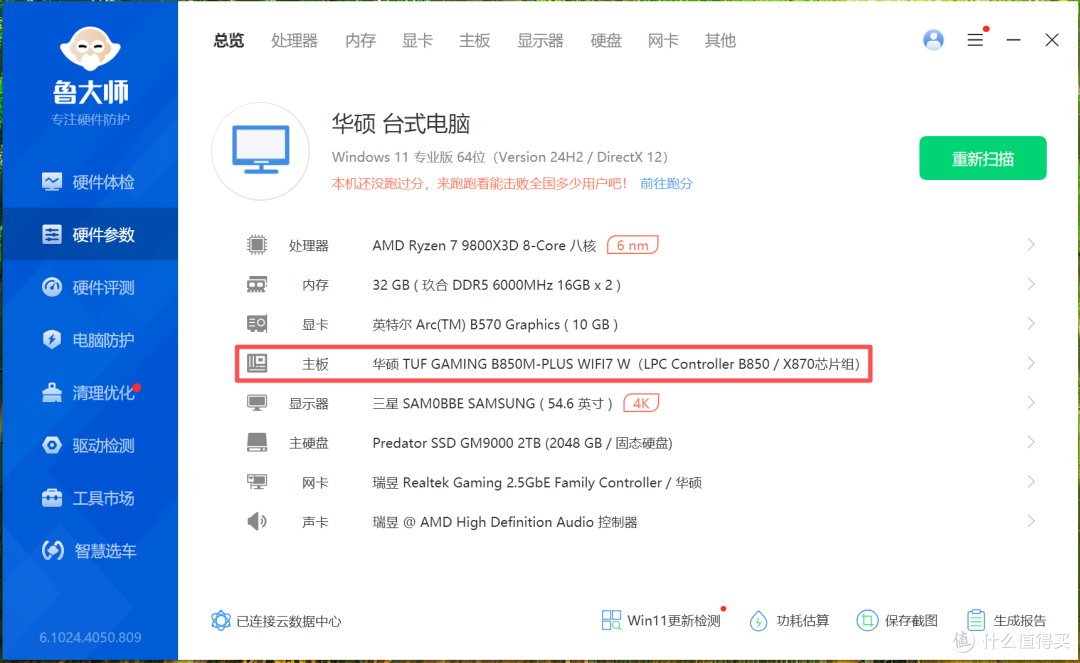The image size is (1080, 663).
Task: Click the 4K display badge
Action: click(x=641, y=403)
